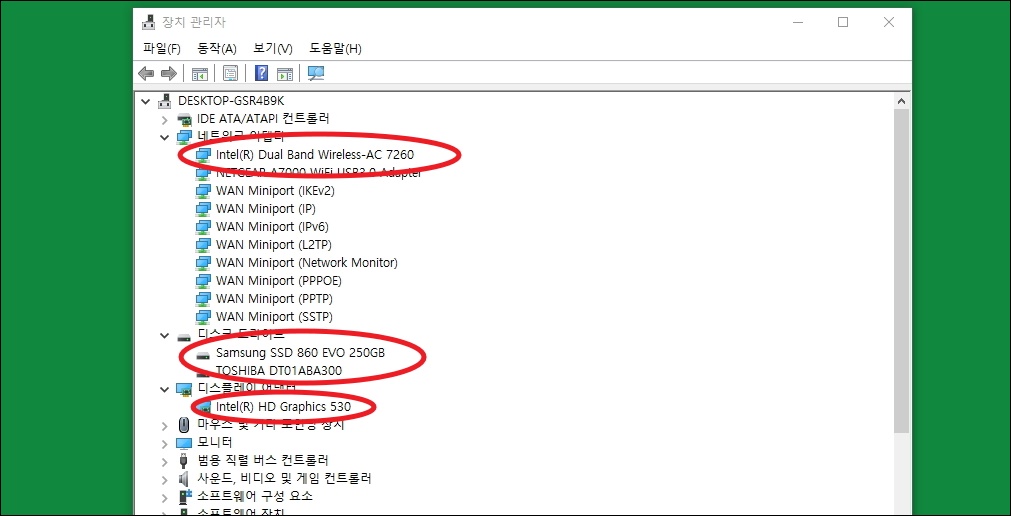This screenshot has width=1011, height=516.
Task: Click the Back arrow toolbar icon
Action: point(146,74)
